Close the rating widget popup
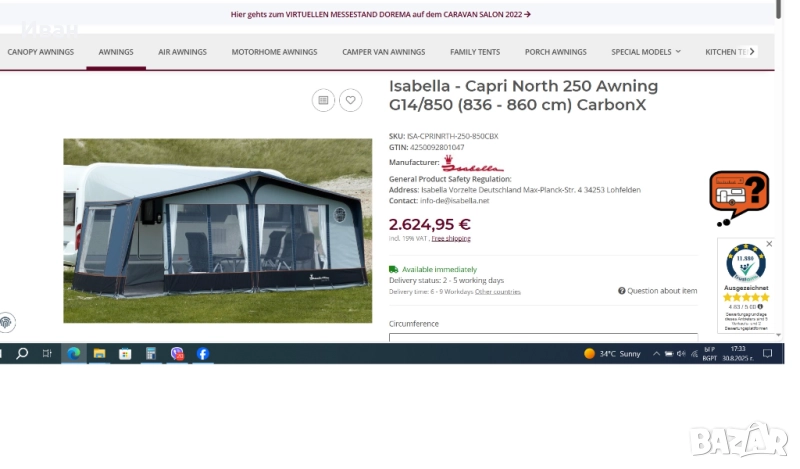The height and width of the screenshot is (469, 800). point(769,244)
